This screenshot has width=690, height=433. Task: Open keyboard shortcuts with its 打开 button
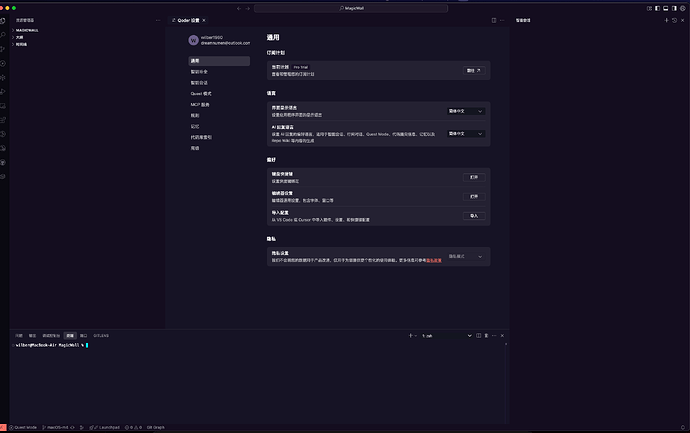coord(474,177)
